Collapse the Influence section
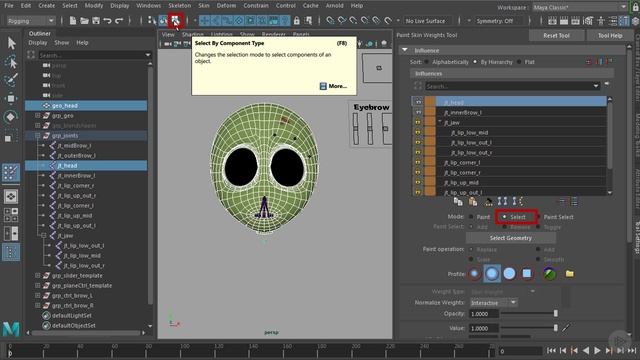The height and width of the screenshot is (360, 640). [x=404, y=50]
